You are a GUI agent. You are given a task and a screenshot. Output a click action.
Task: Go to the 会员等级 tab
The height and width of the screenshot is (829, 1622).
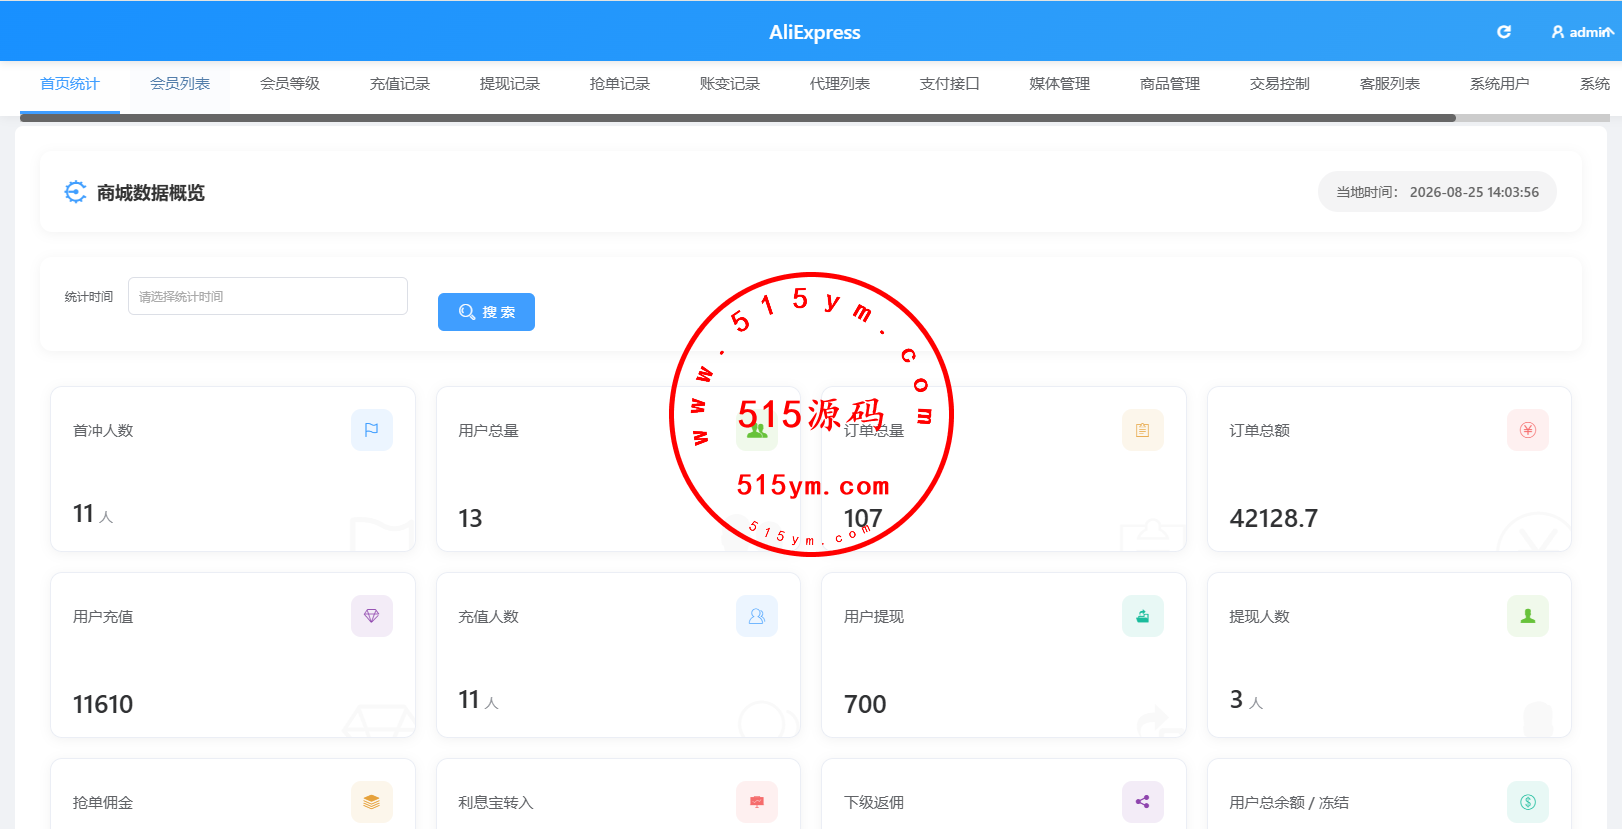point(290,84)
